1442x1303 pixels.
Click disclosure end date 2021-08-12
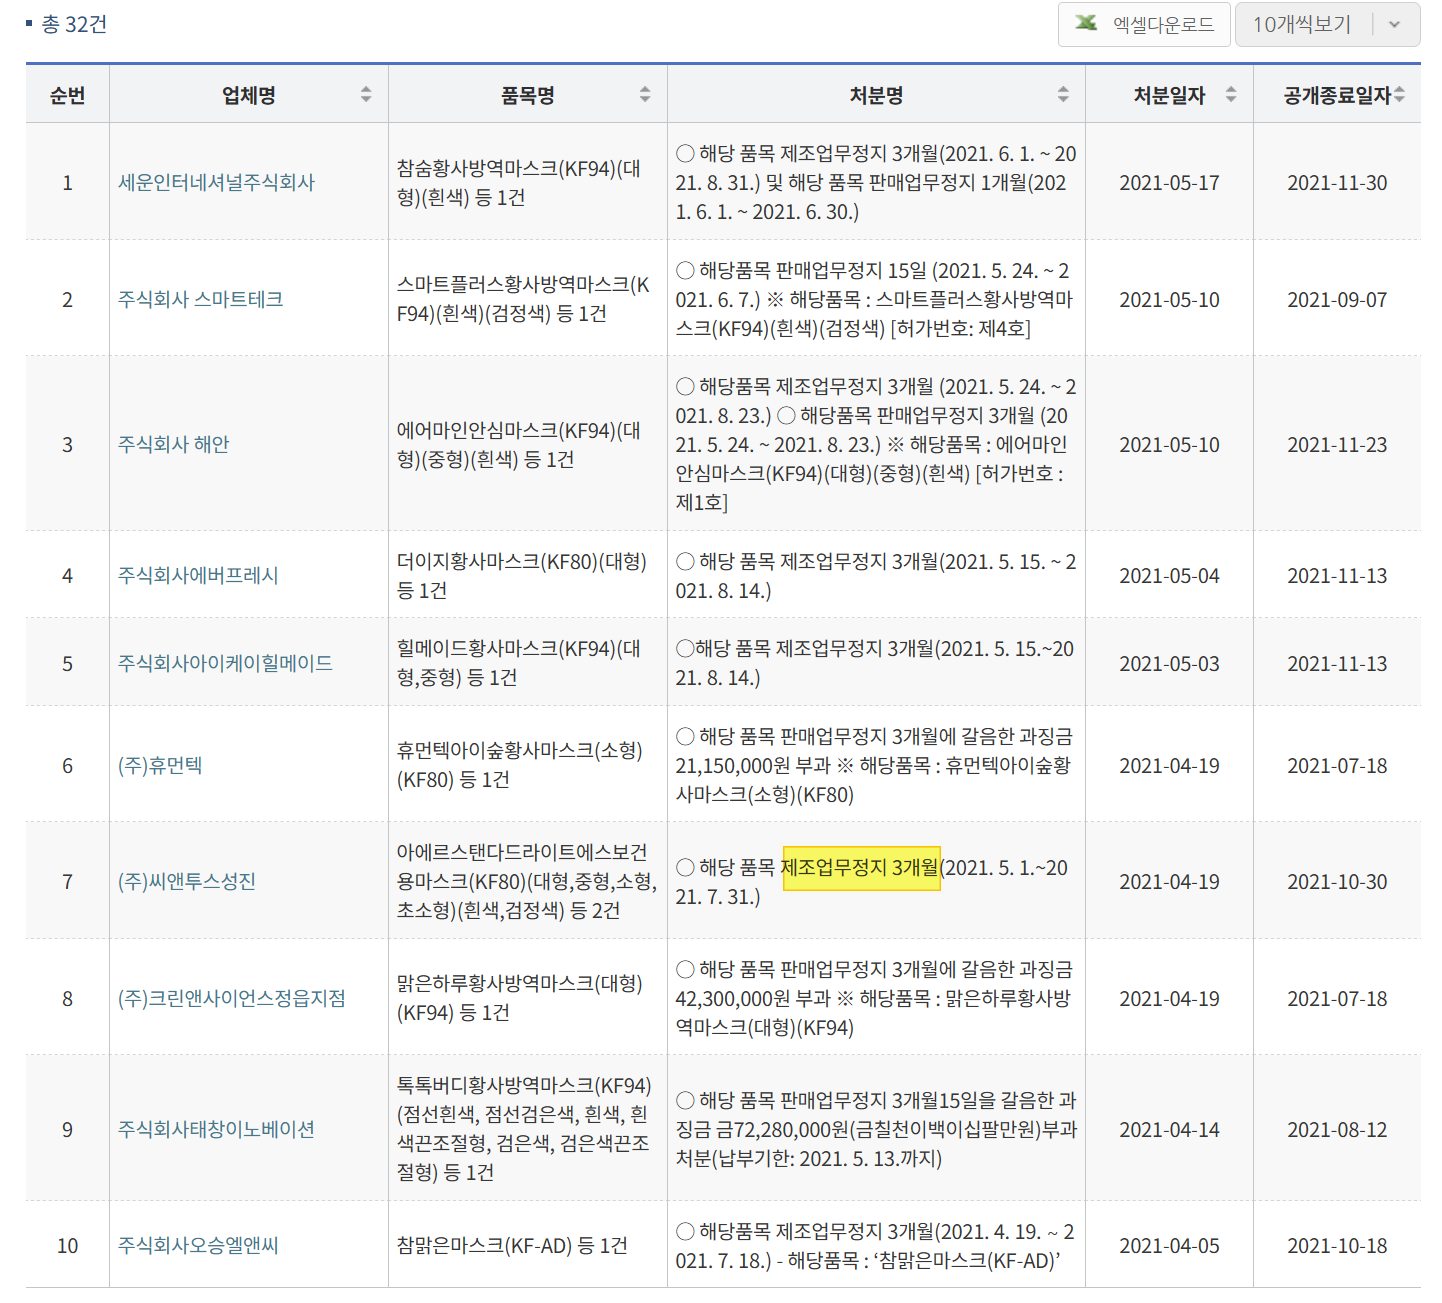1337,1130
